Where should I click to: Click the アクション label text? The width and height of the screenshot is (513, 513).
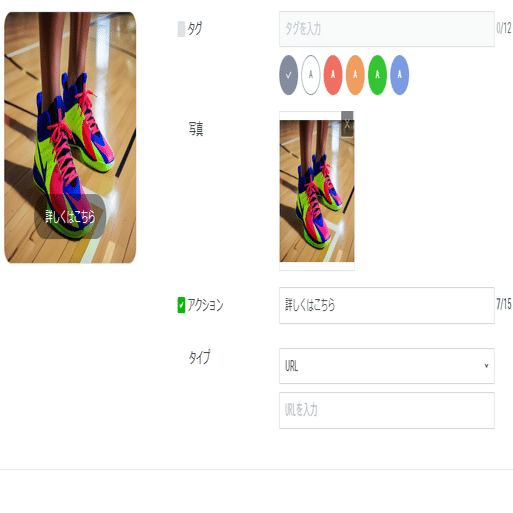coord(205,305)
